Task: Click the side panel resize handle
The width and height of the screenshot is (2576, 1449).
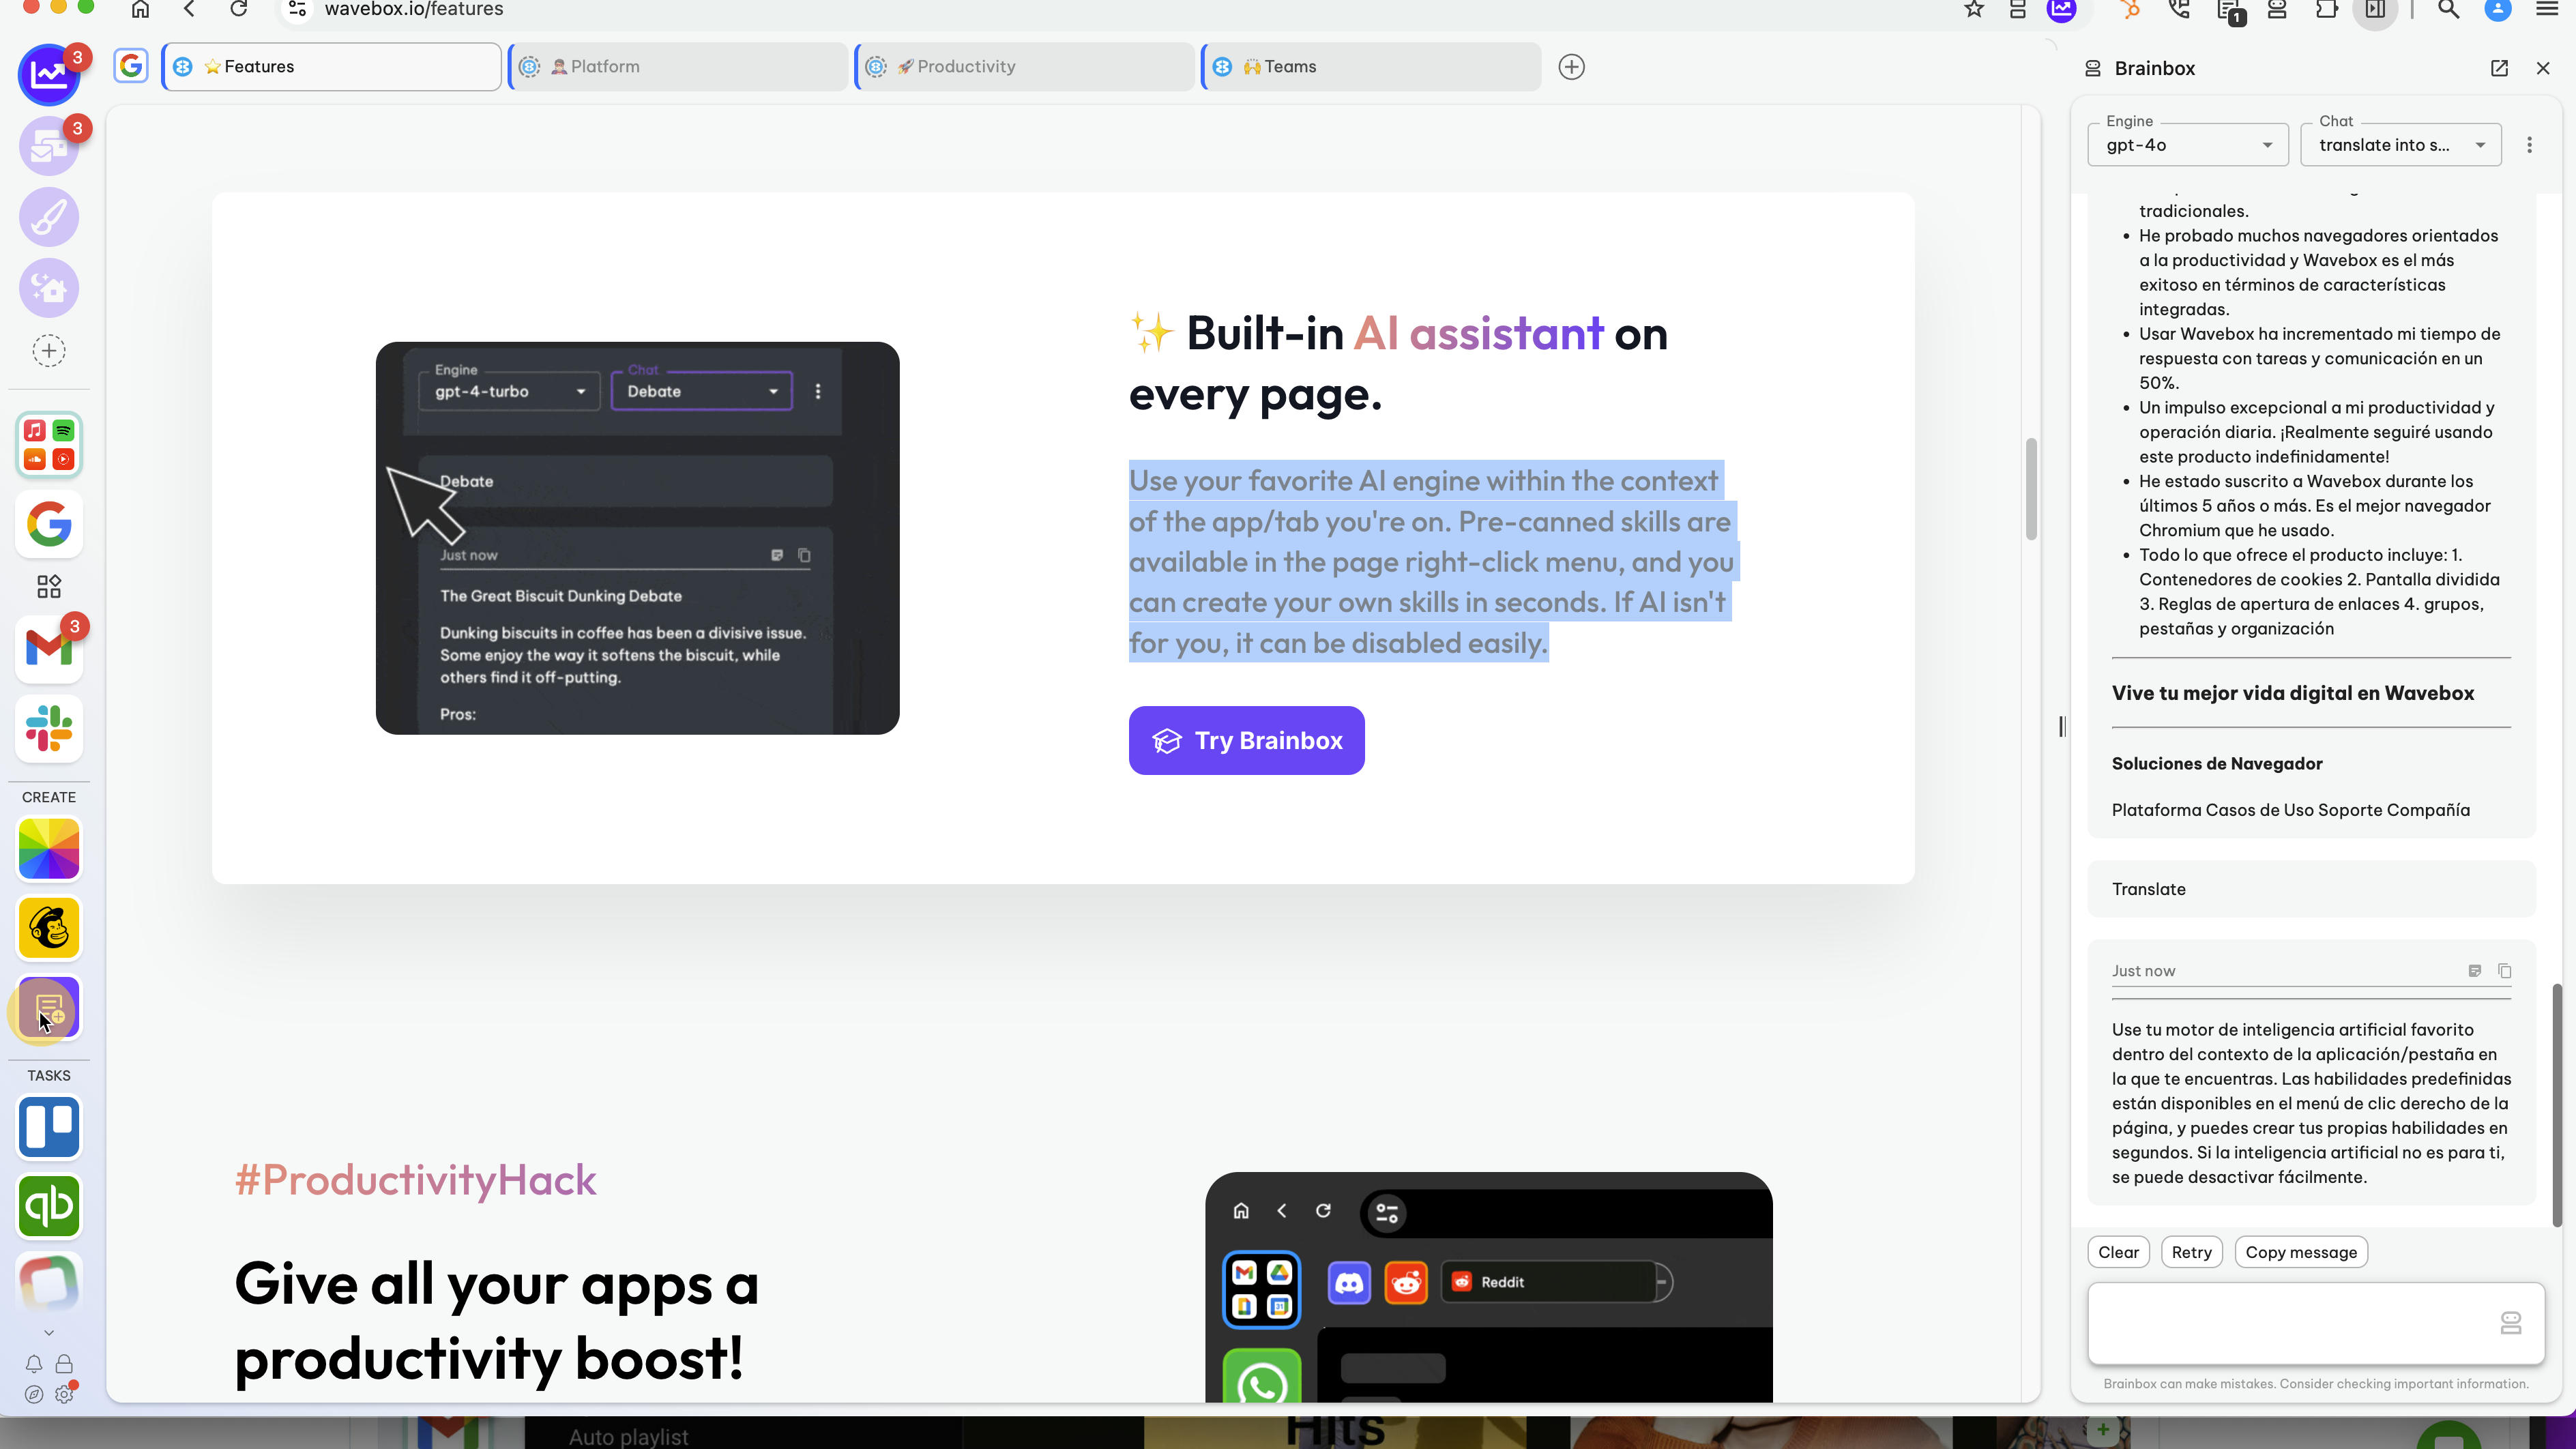Action: (2062, 727)
